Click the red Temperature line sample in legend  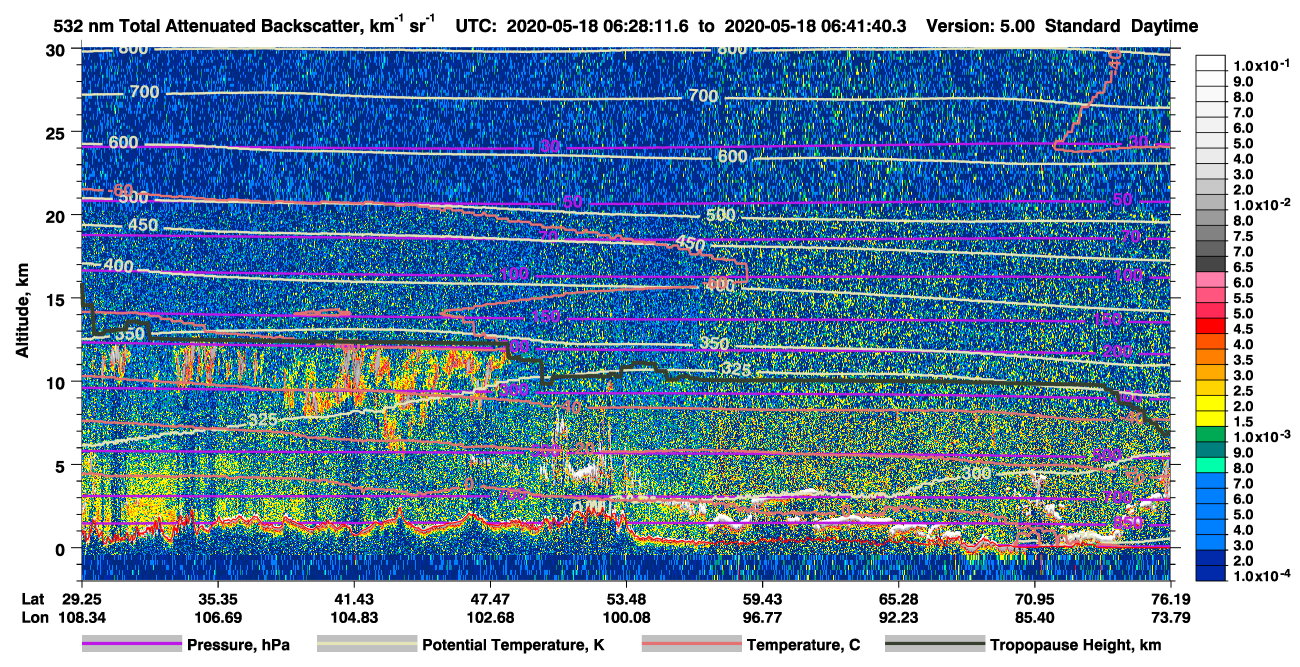pos(692,645)
